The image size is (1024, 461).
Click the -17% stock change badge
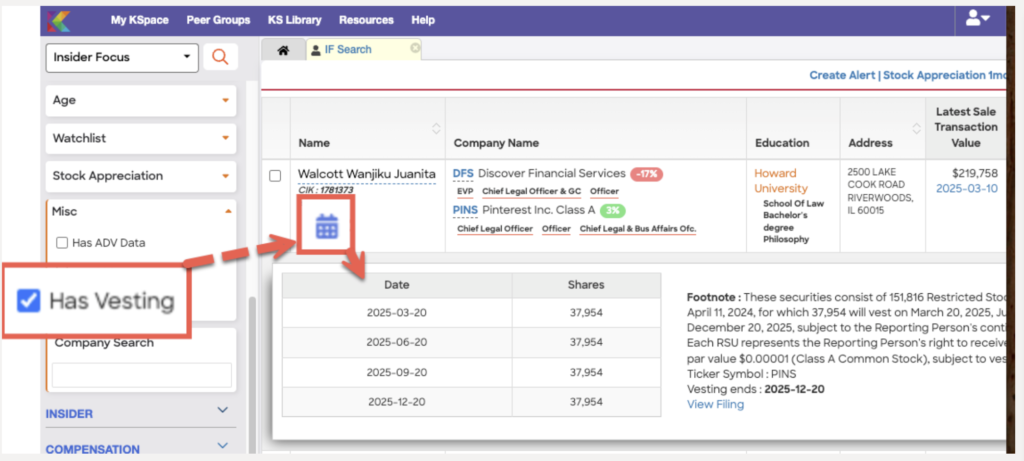pyautogui.click(x=647, y=174)
